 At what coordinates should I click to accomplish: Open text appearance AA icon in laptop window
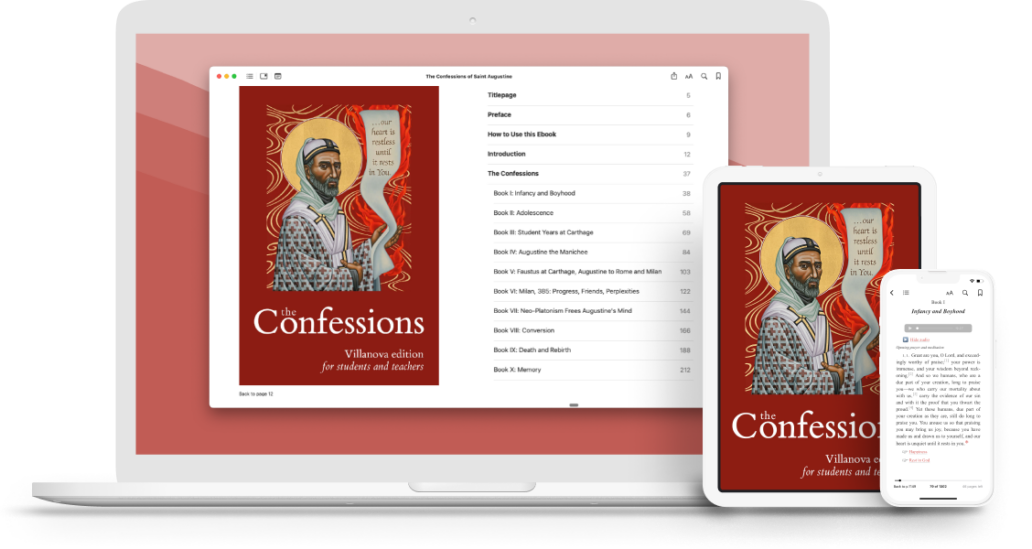pos(688,76)
